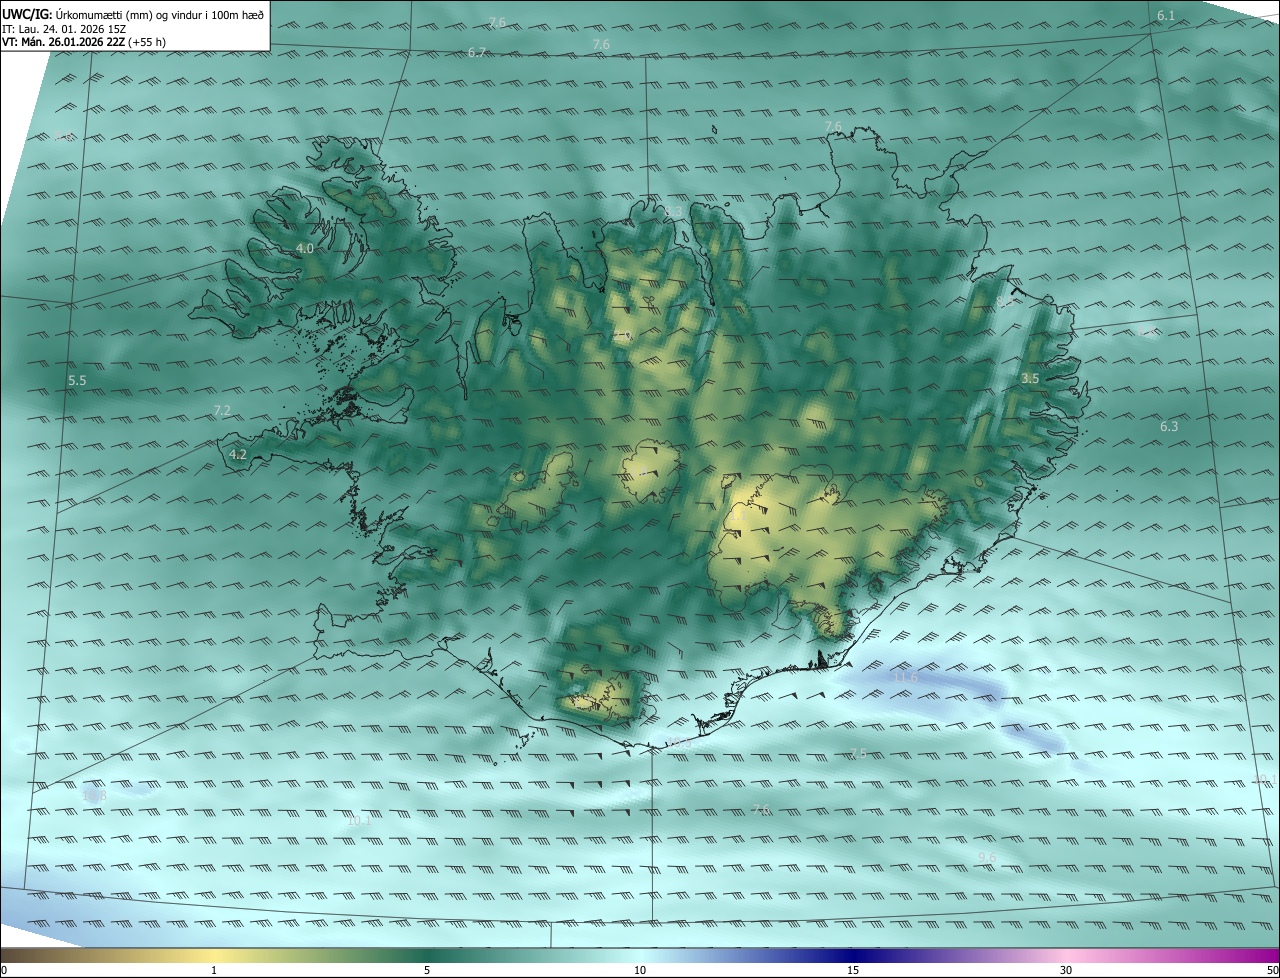The height and width of the screenshot is (978, 1280).
Task: Click the 11.6 value in the blue patch
Action: 904,678
